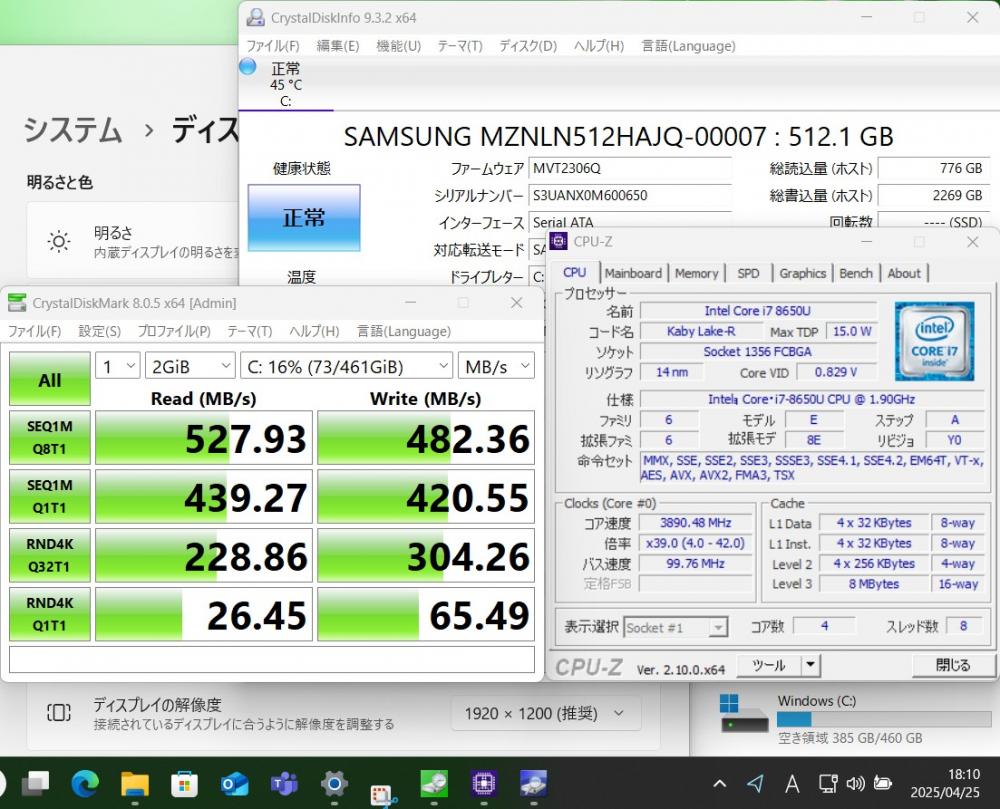The width and height of the screenshot is (1000, 809).
Task: Open the 2GiB test size dropdown
Action: click(190, 367)
